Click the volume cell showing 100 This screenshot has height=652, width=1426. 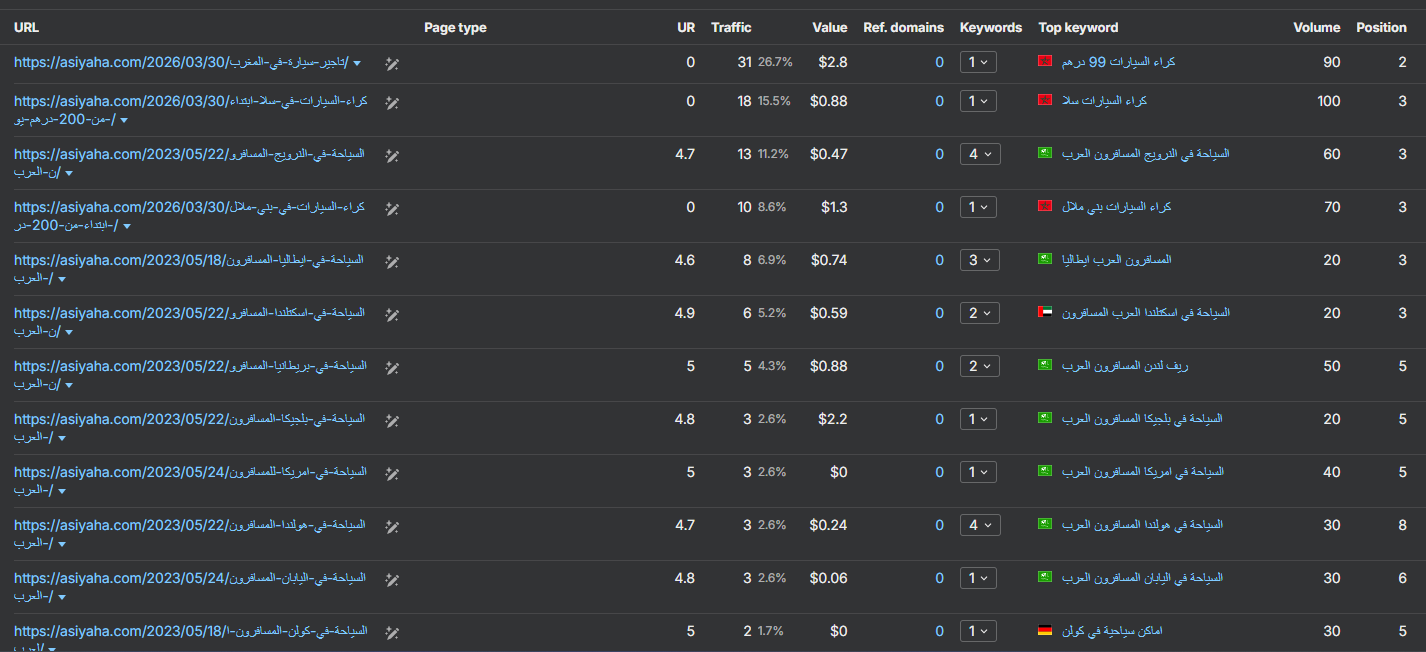(1328, 101)
